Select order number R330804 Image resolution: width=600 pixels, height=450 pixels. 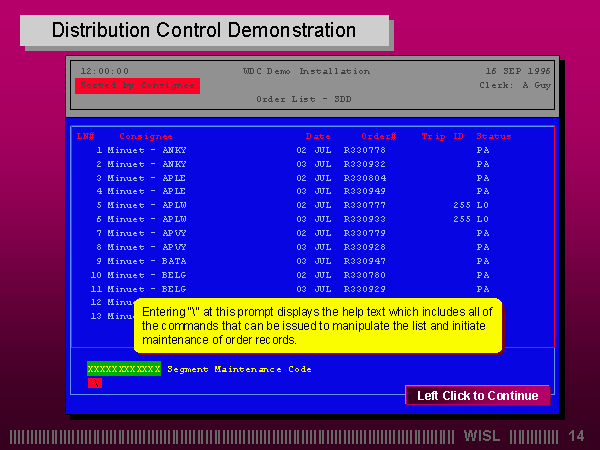pyautogui.click(x=365, y=178)
